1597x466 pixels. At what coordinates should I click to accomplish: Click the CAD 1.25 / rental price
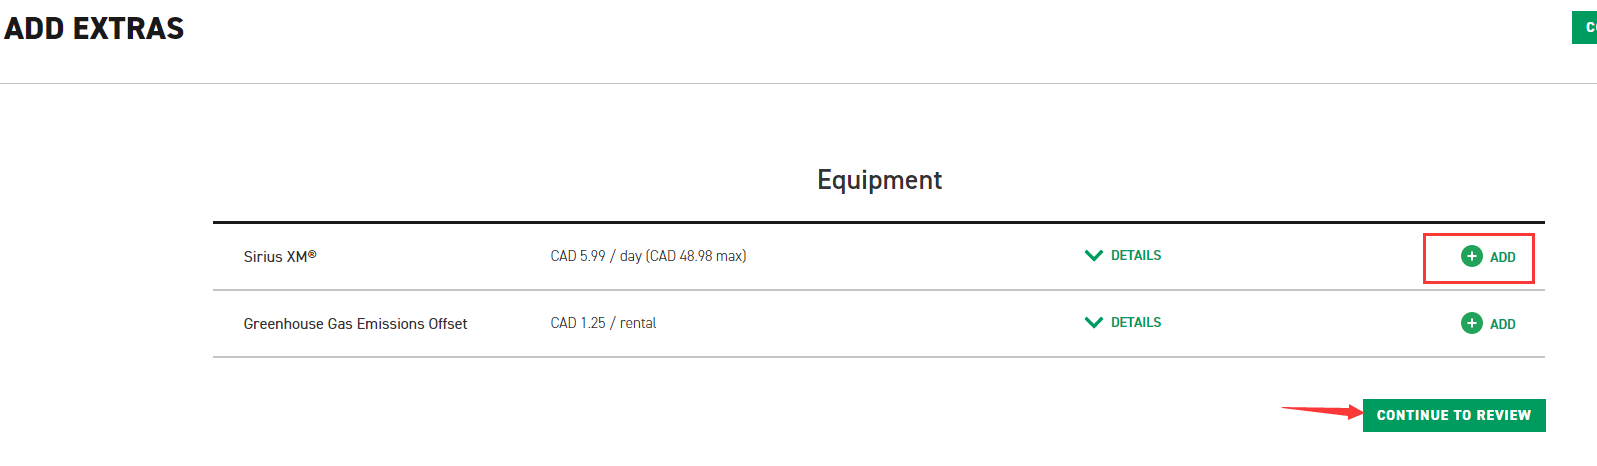pos(603,323)
